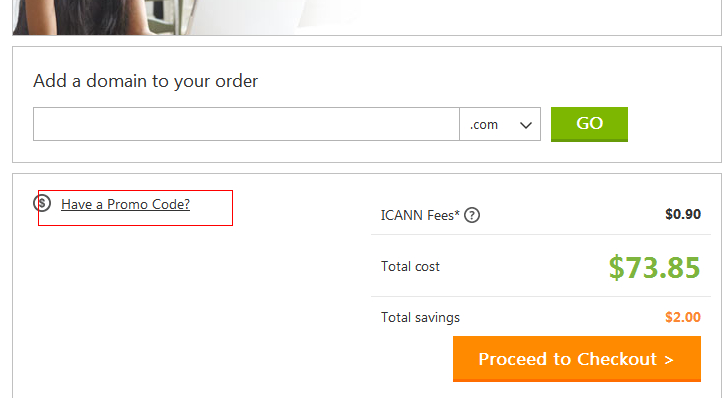Click the green GO button

tap(589, 124)
